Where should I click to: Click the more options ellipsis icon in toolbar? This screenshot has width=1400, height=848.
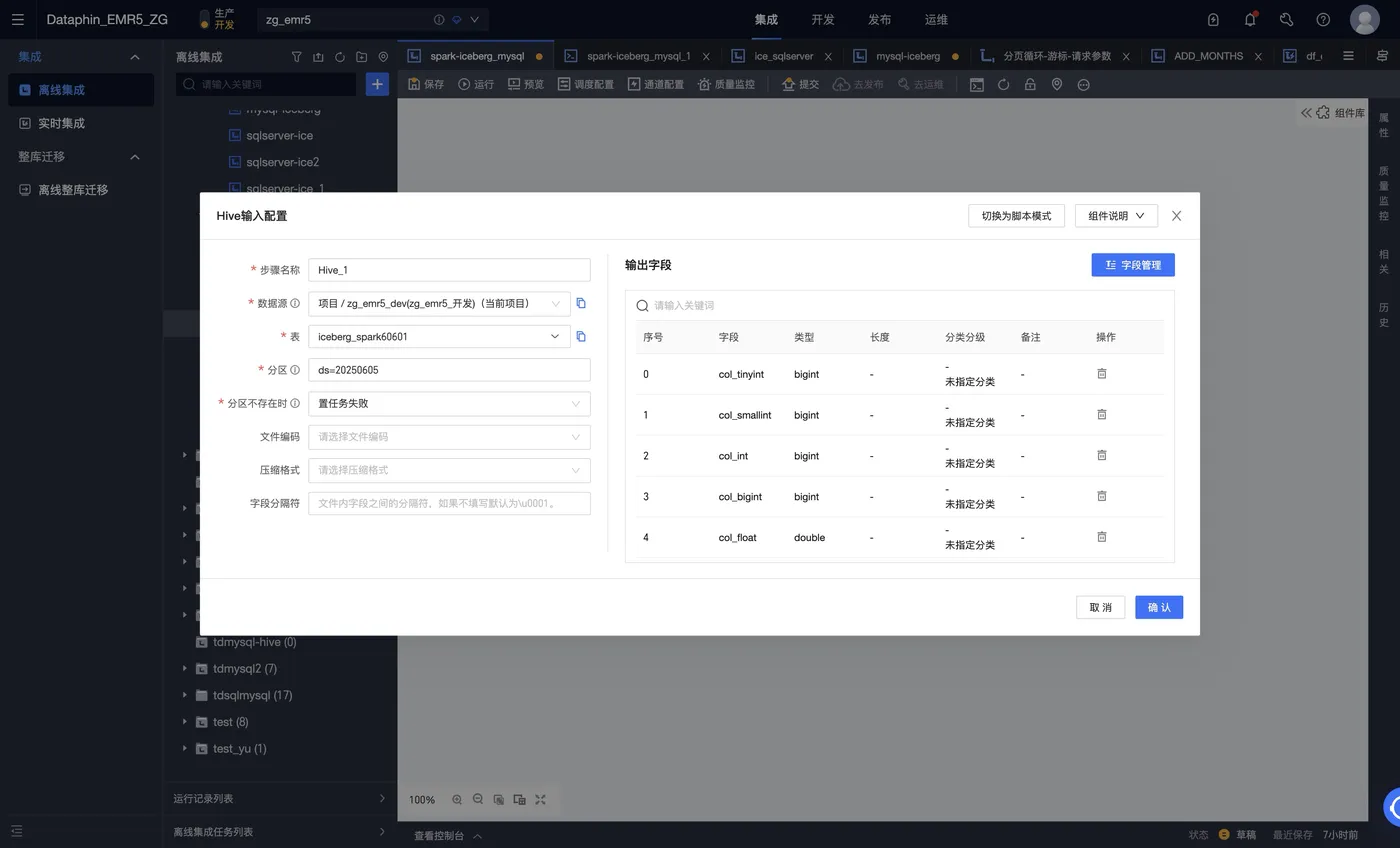click(x=1083, y=85)
